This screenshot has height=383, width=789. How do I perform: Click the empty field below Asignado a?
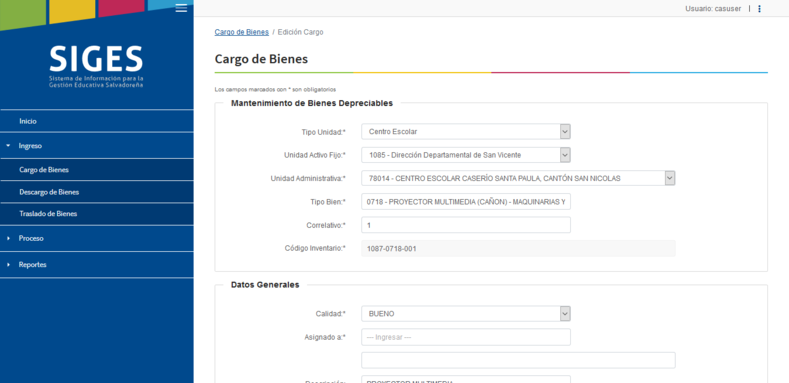pyautogui.click(x=518, y=360)
